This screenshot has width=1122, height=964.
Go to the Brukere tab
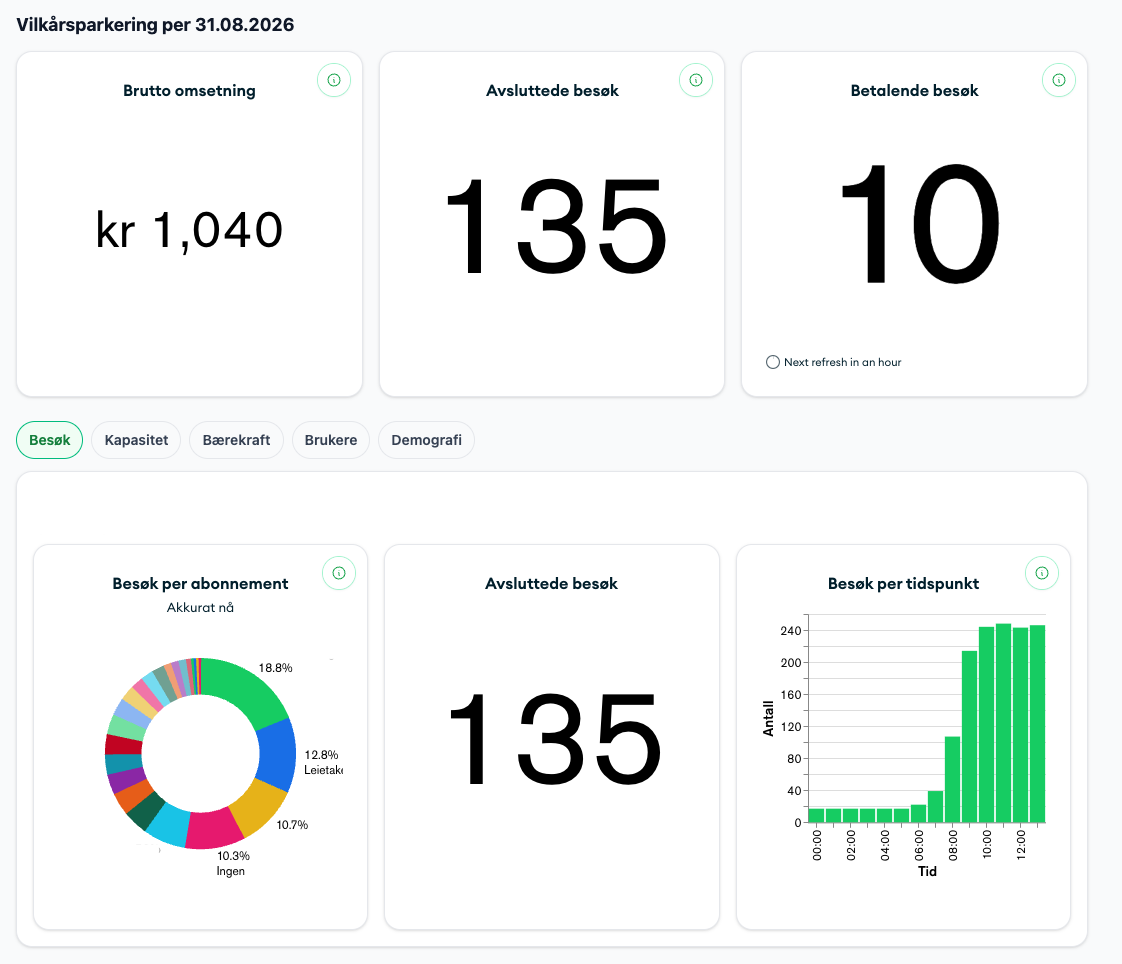point(331,440)
